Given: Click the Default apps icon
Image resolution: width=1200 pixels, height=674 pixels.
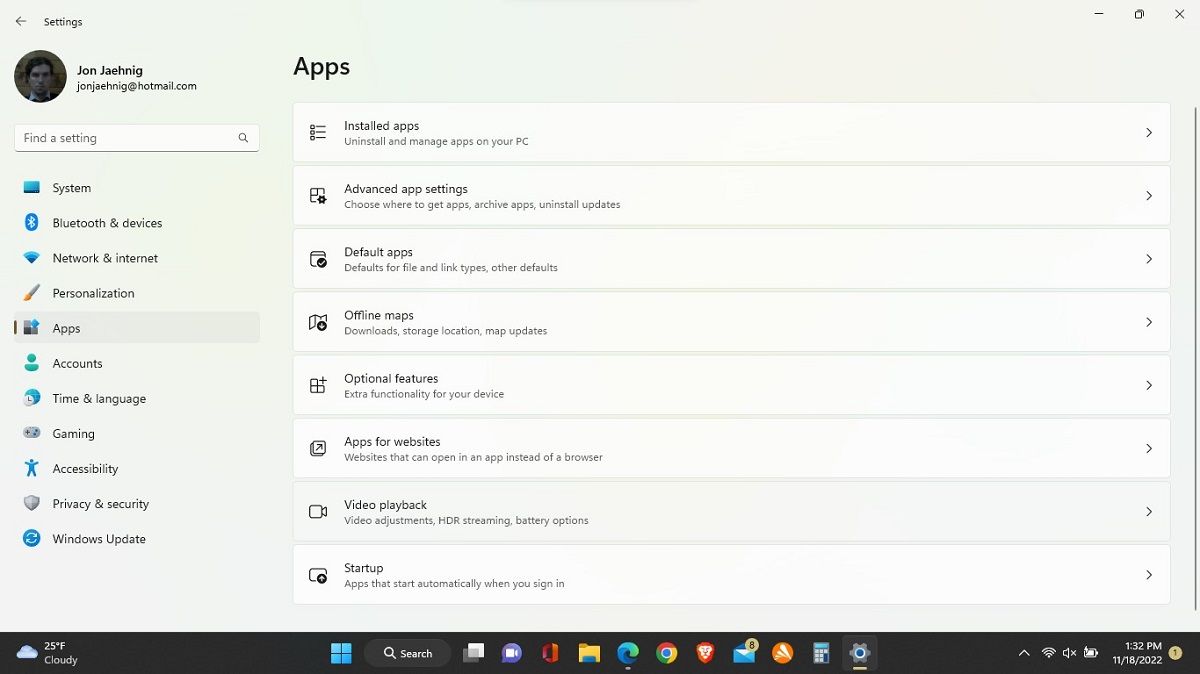Looking at the screenshot, I should coord(317,259).
